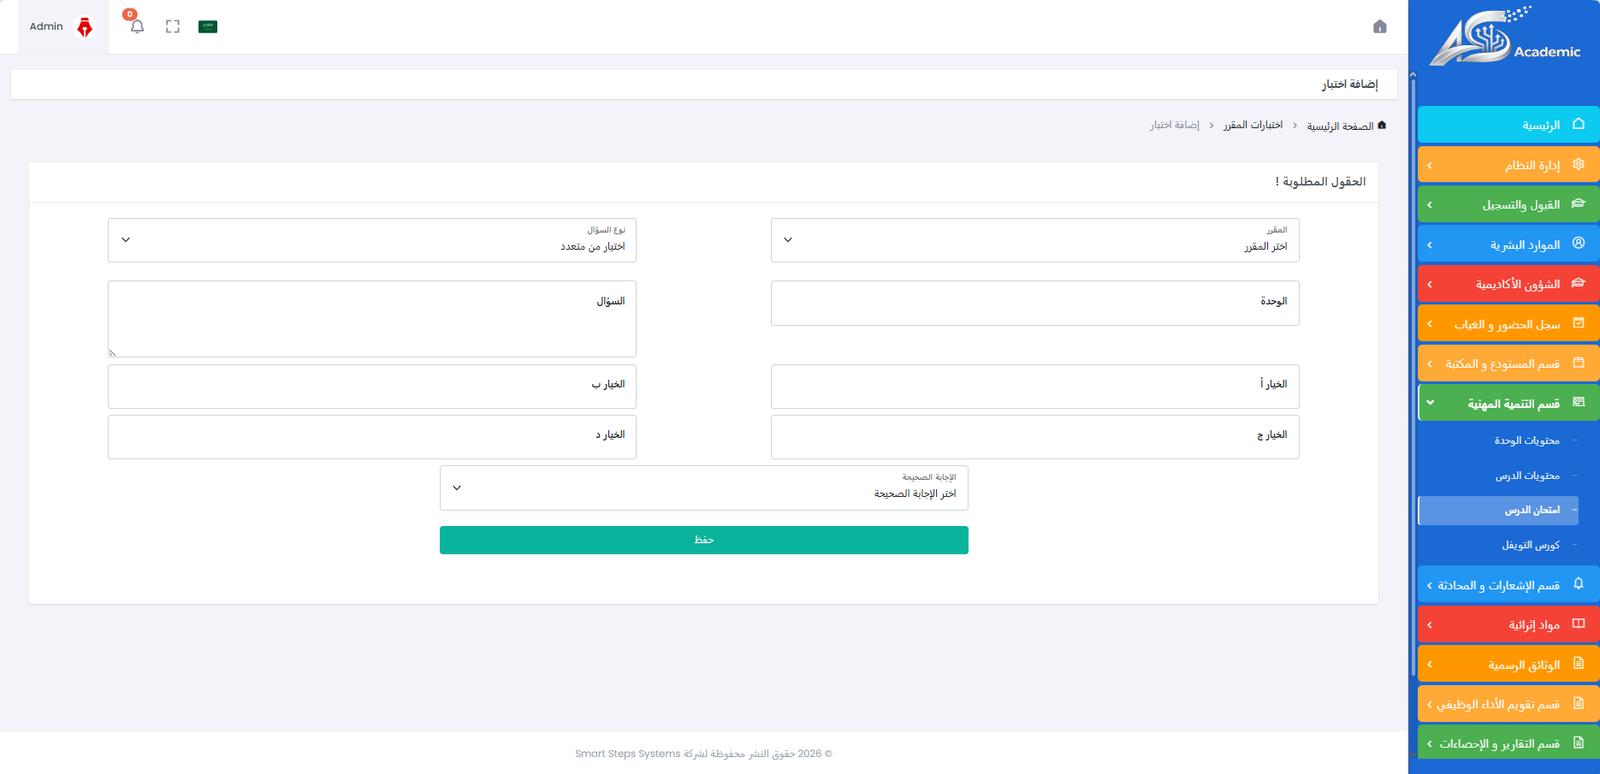Click the Saudi flag language icon

(207, 27)
